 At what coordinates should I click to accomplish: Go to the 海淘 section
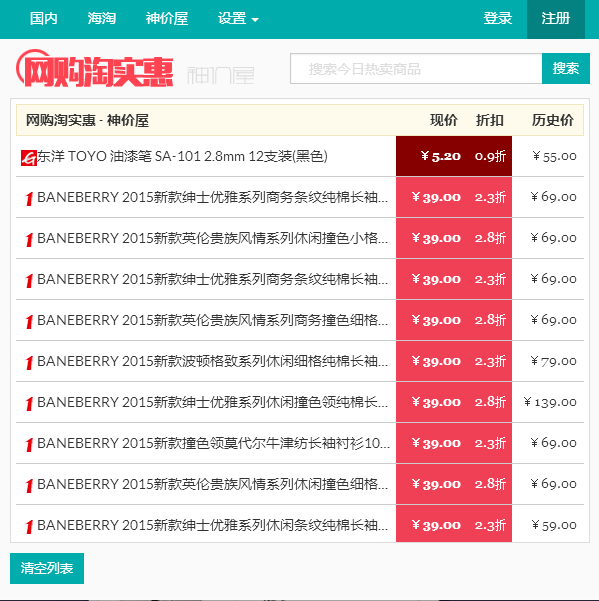tap(102, 18)
